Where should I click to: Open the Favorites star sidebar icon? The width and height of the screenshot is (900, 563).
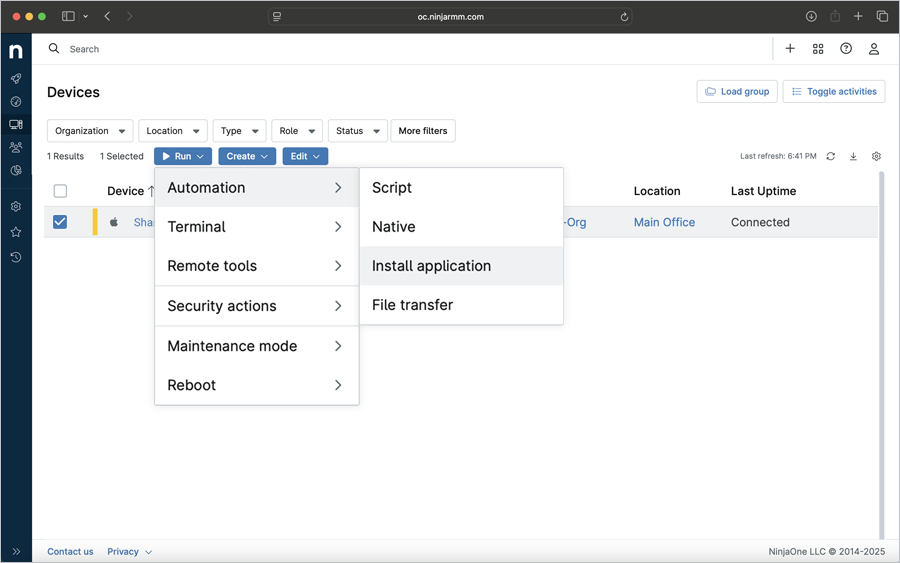pyautogui.click(x=16, y=232)
